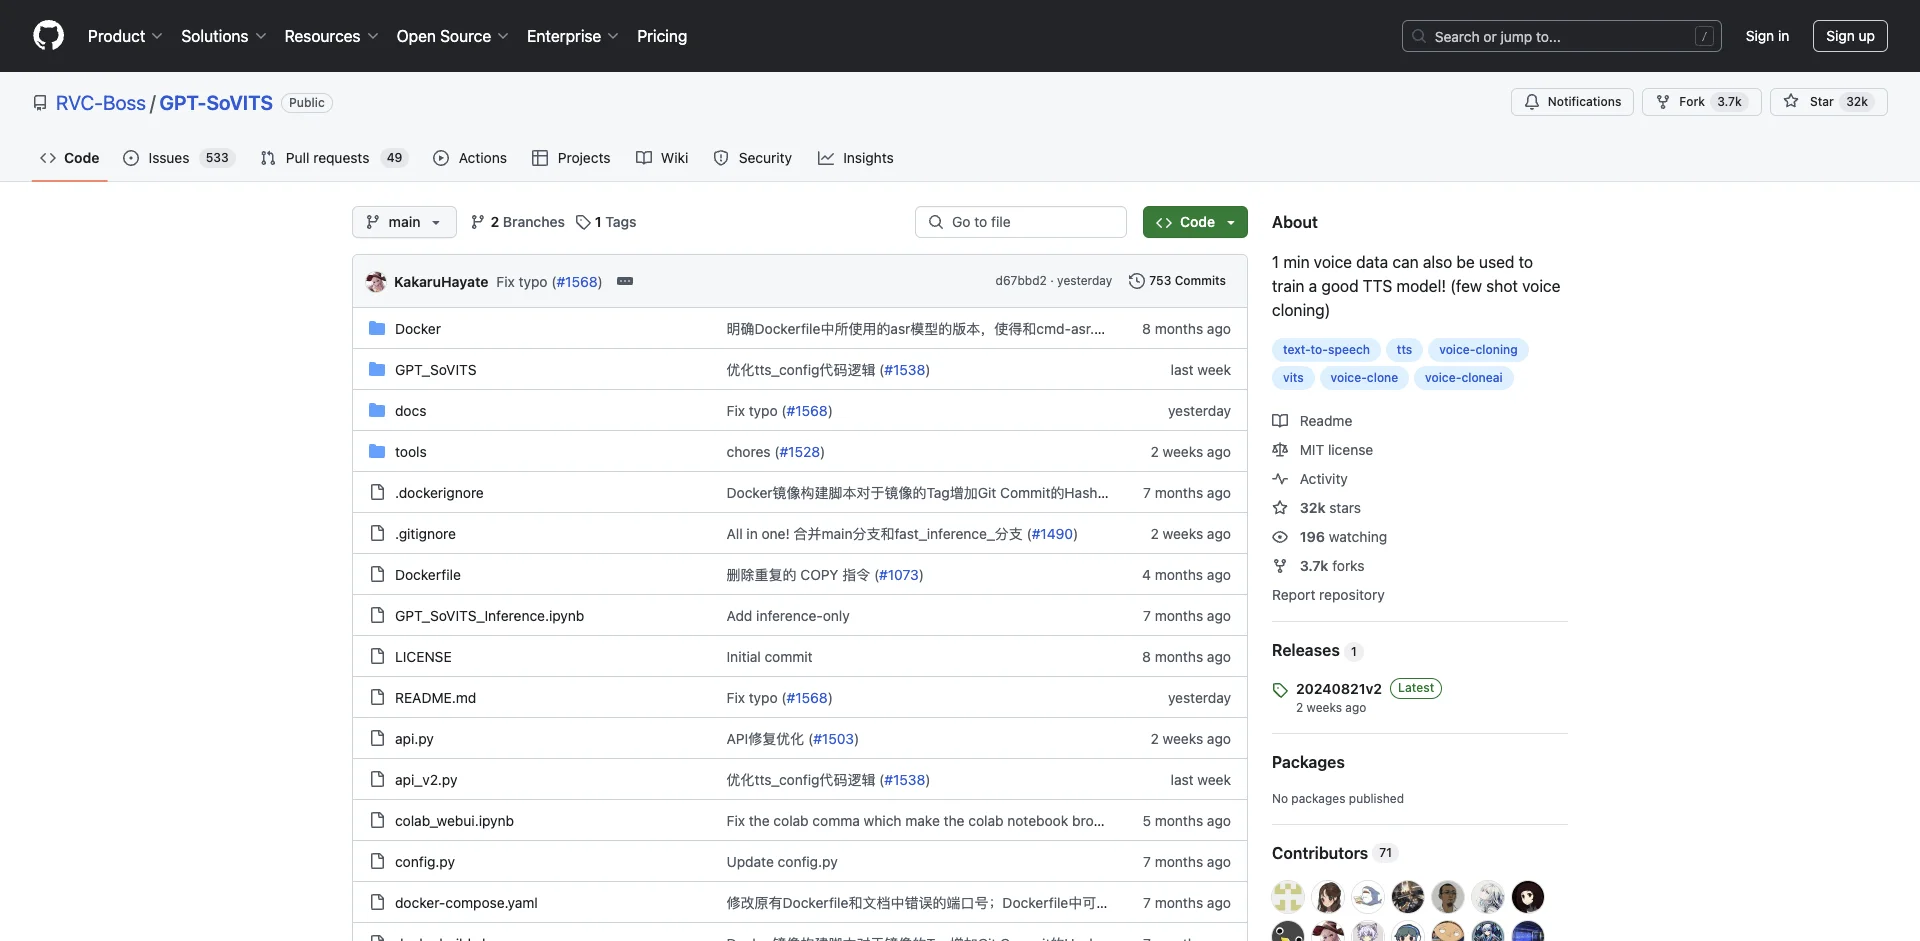Expand the Resources dropdown

331,36
